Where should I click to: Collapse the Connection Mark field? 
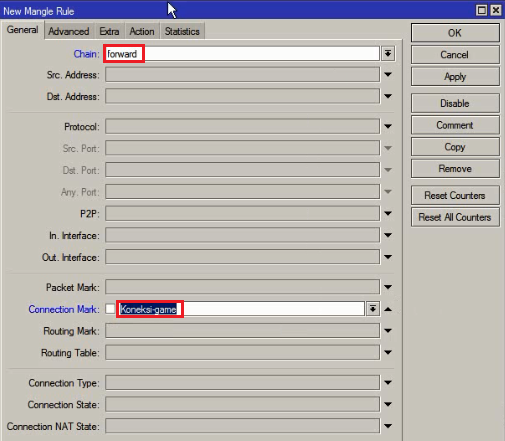[x=388, y=309]
